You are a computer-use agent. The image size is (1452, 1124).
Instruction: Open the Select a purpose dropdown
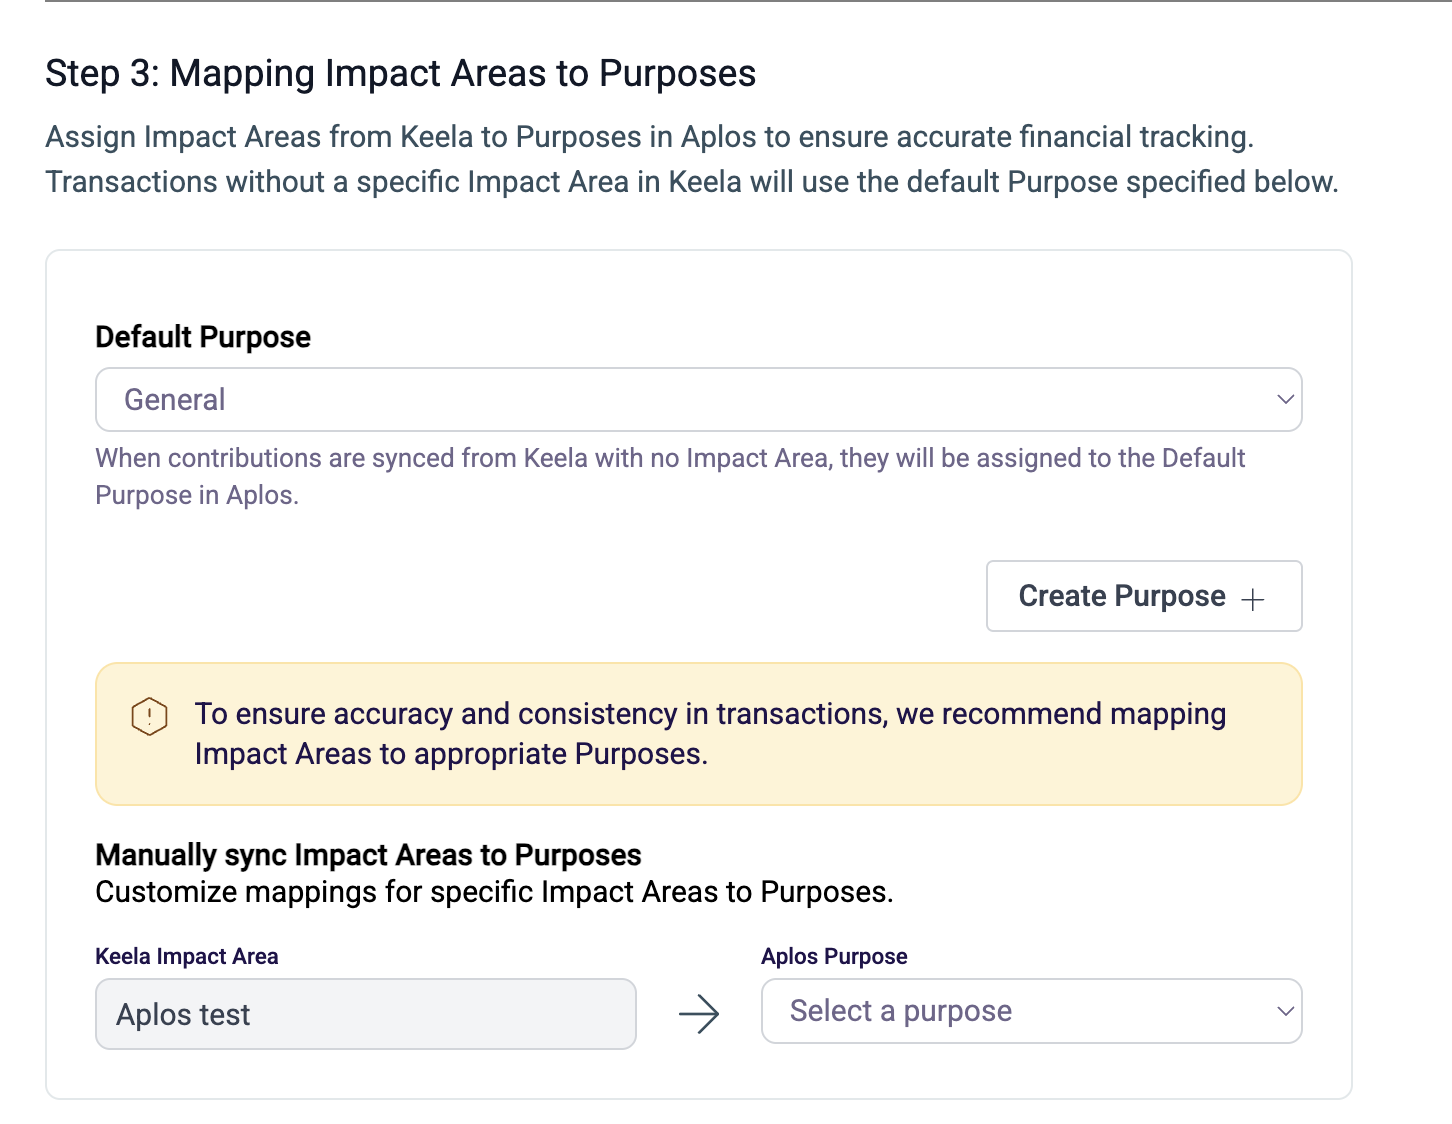pos(1031,1011)
